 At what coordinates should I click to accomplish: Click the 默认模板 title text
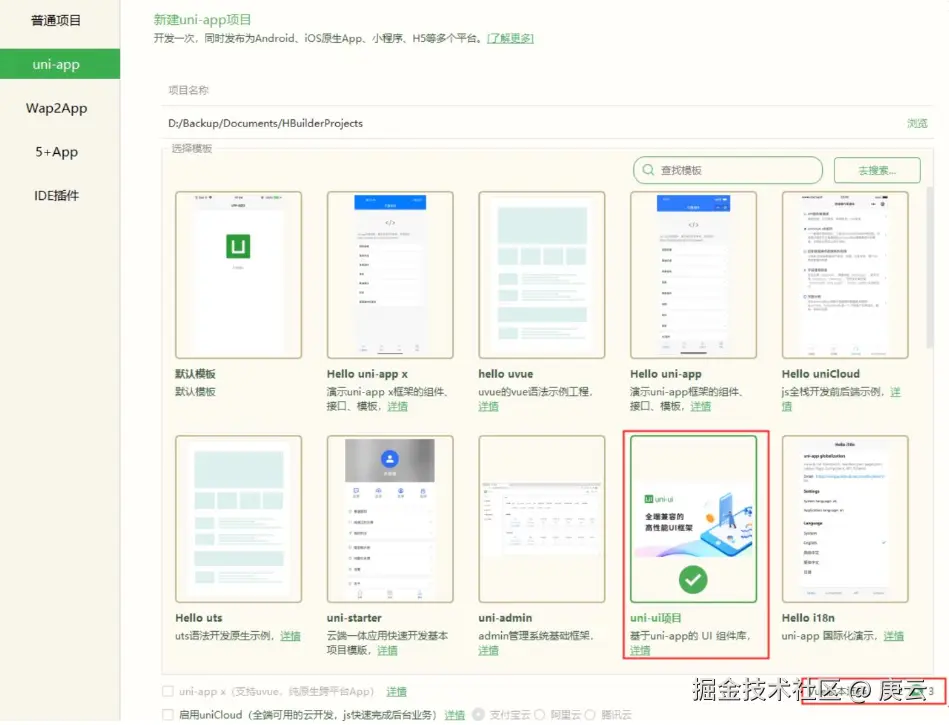point(195,374)
